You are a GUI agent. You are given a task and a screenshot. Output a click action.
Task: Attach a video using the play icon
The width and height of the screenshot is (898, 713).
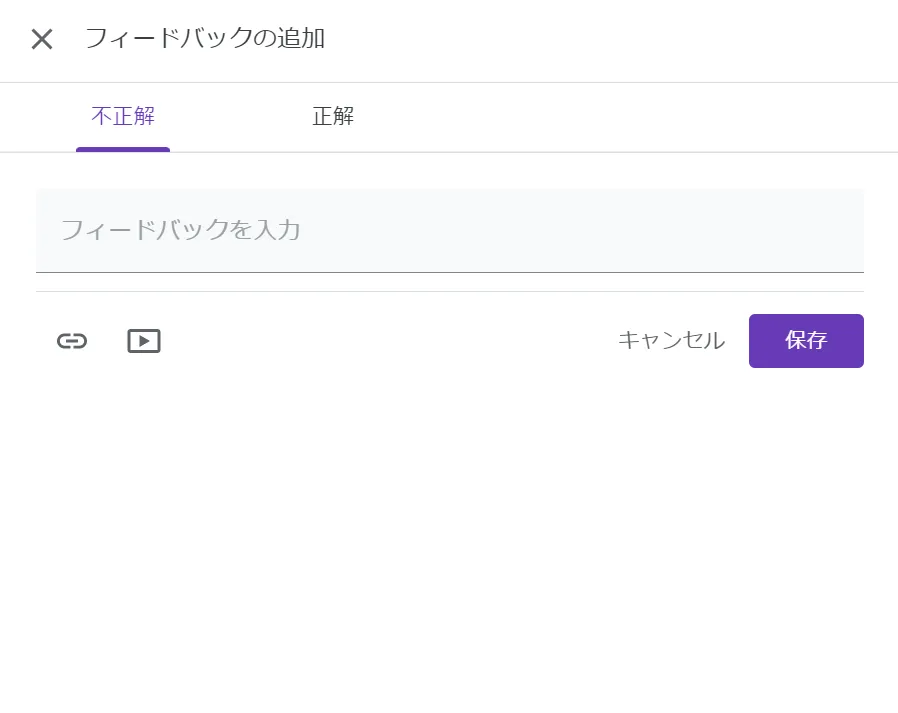tap(144, 341)
